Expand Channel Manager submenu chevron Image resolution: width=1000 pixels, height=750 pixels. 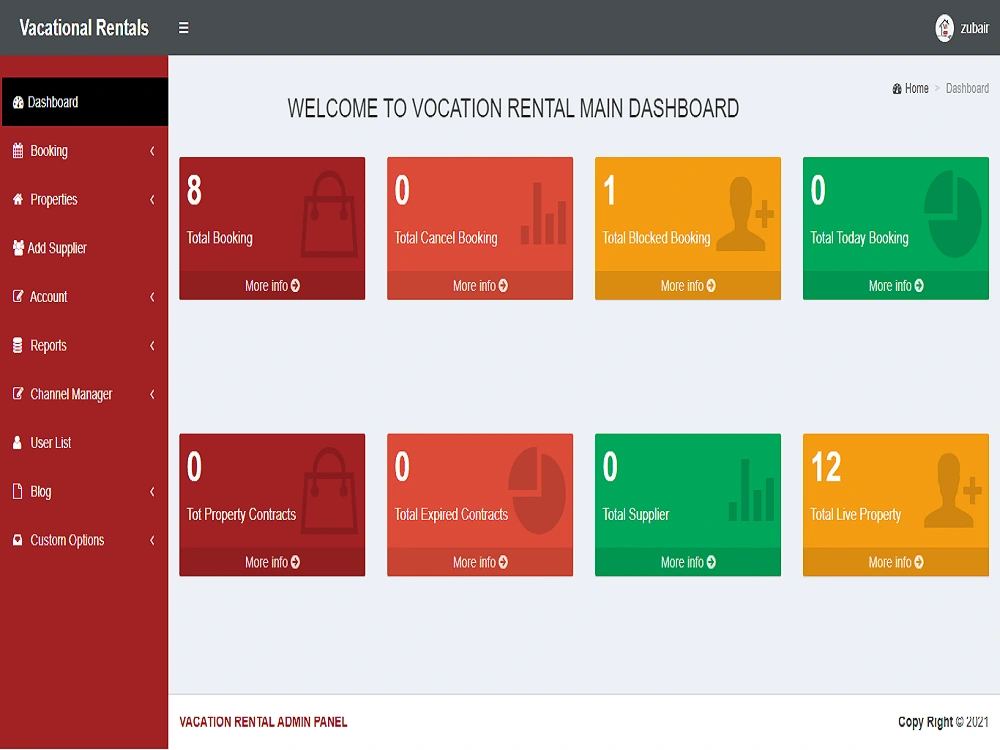pos(152,394)
